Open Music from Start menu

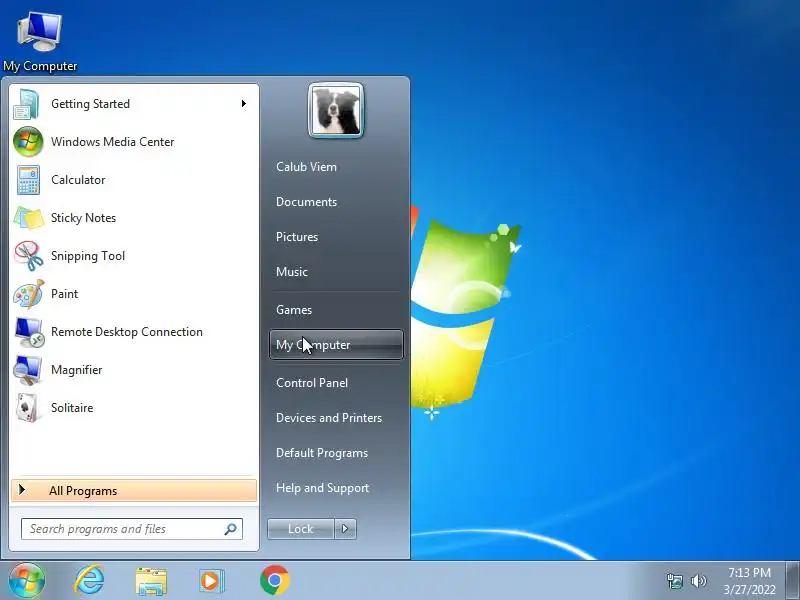point(292,272)
